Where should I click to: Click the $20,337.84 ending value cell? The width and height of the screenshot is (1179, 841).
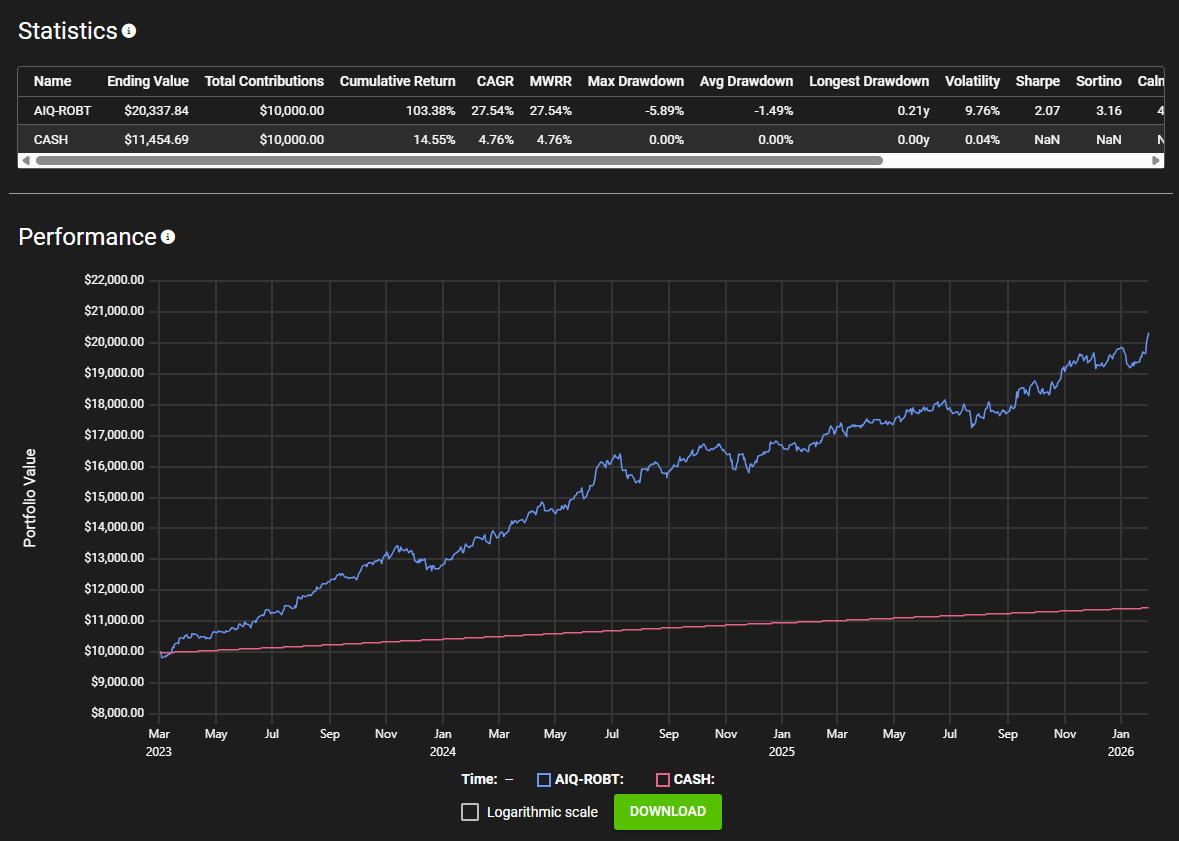[x=156, y=111]
